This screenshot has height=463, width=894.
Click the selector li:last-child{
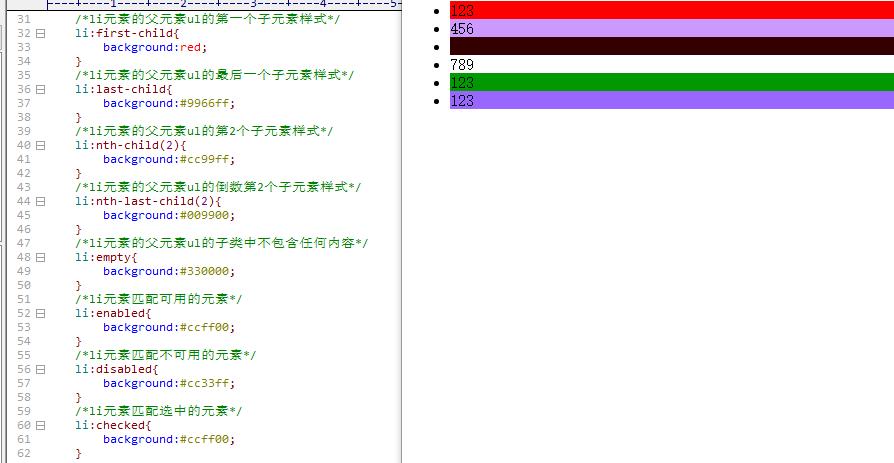point(124,90)
